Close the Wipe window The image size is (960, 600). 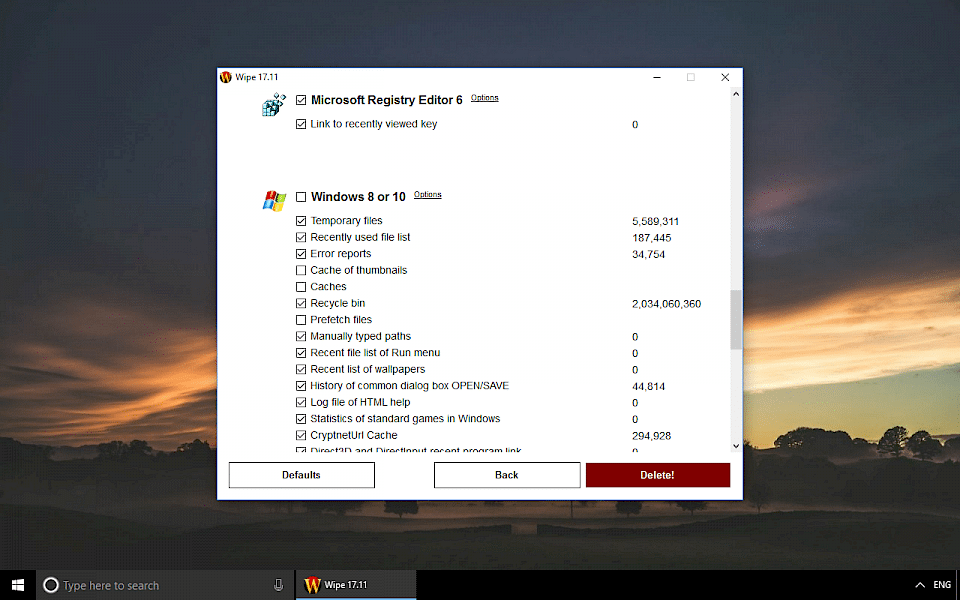click(x=725, y=77)
